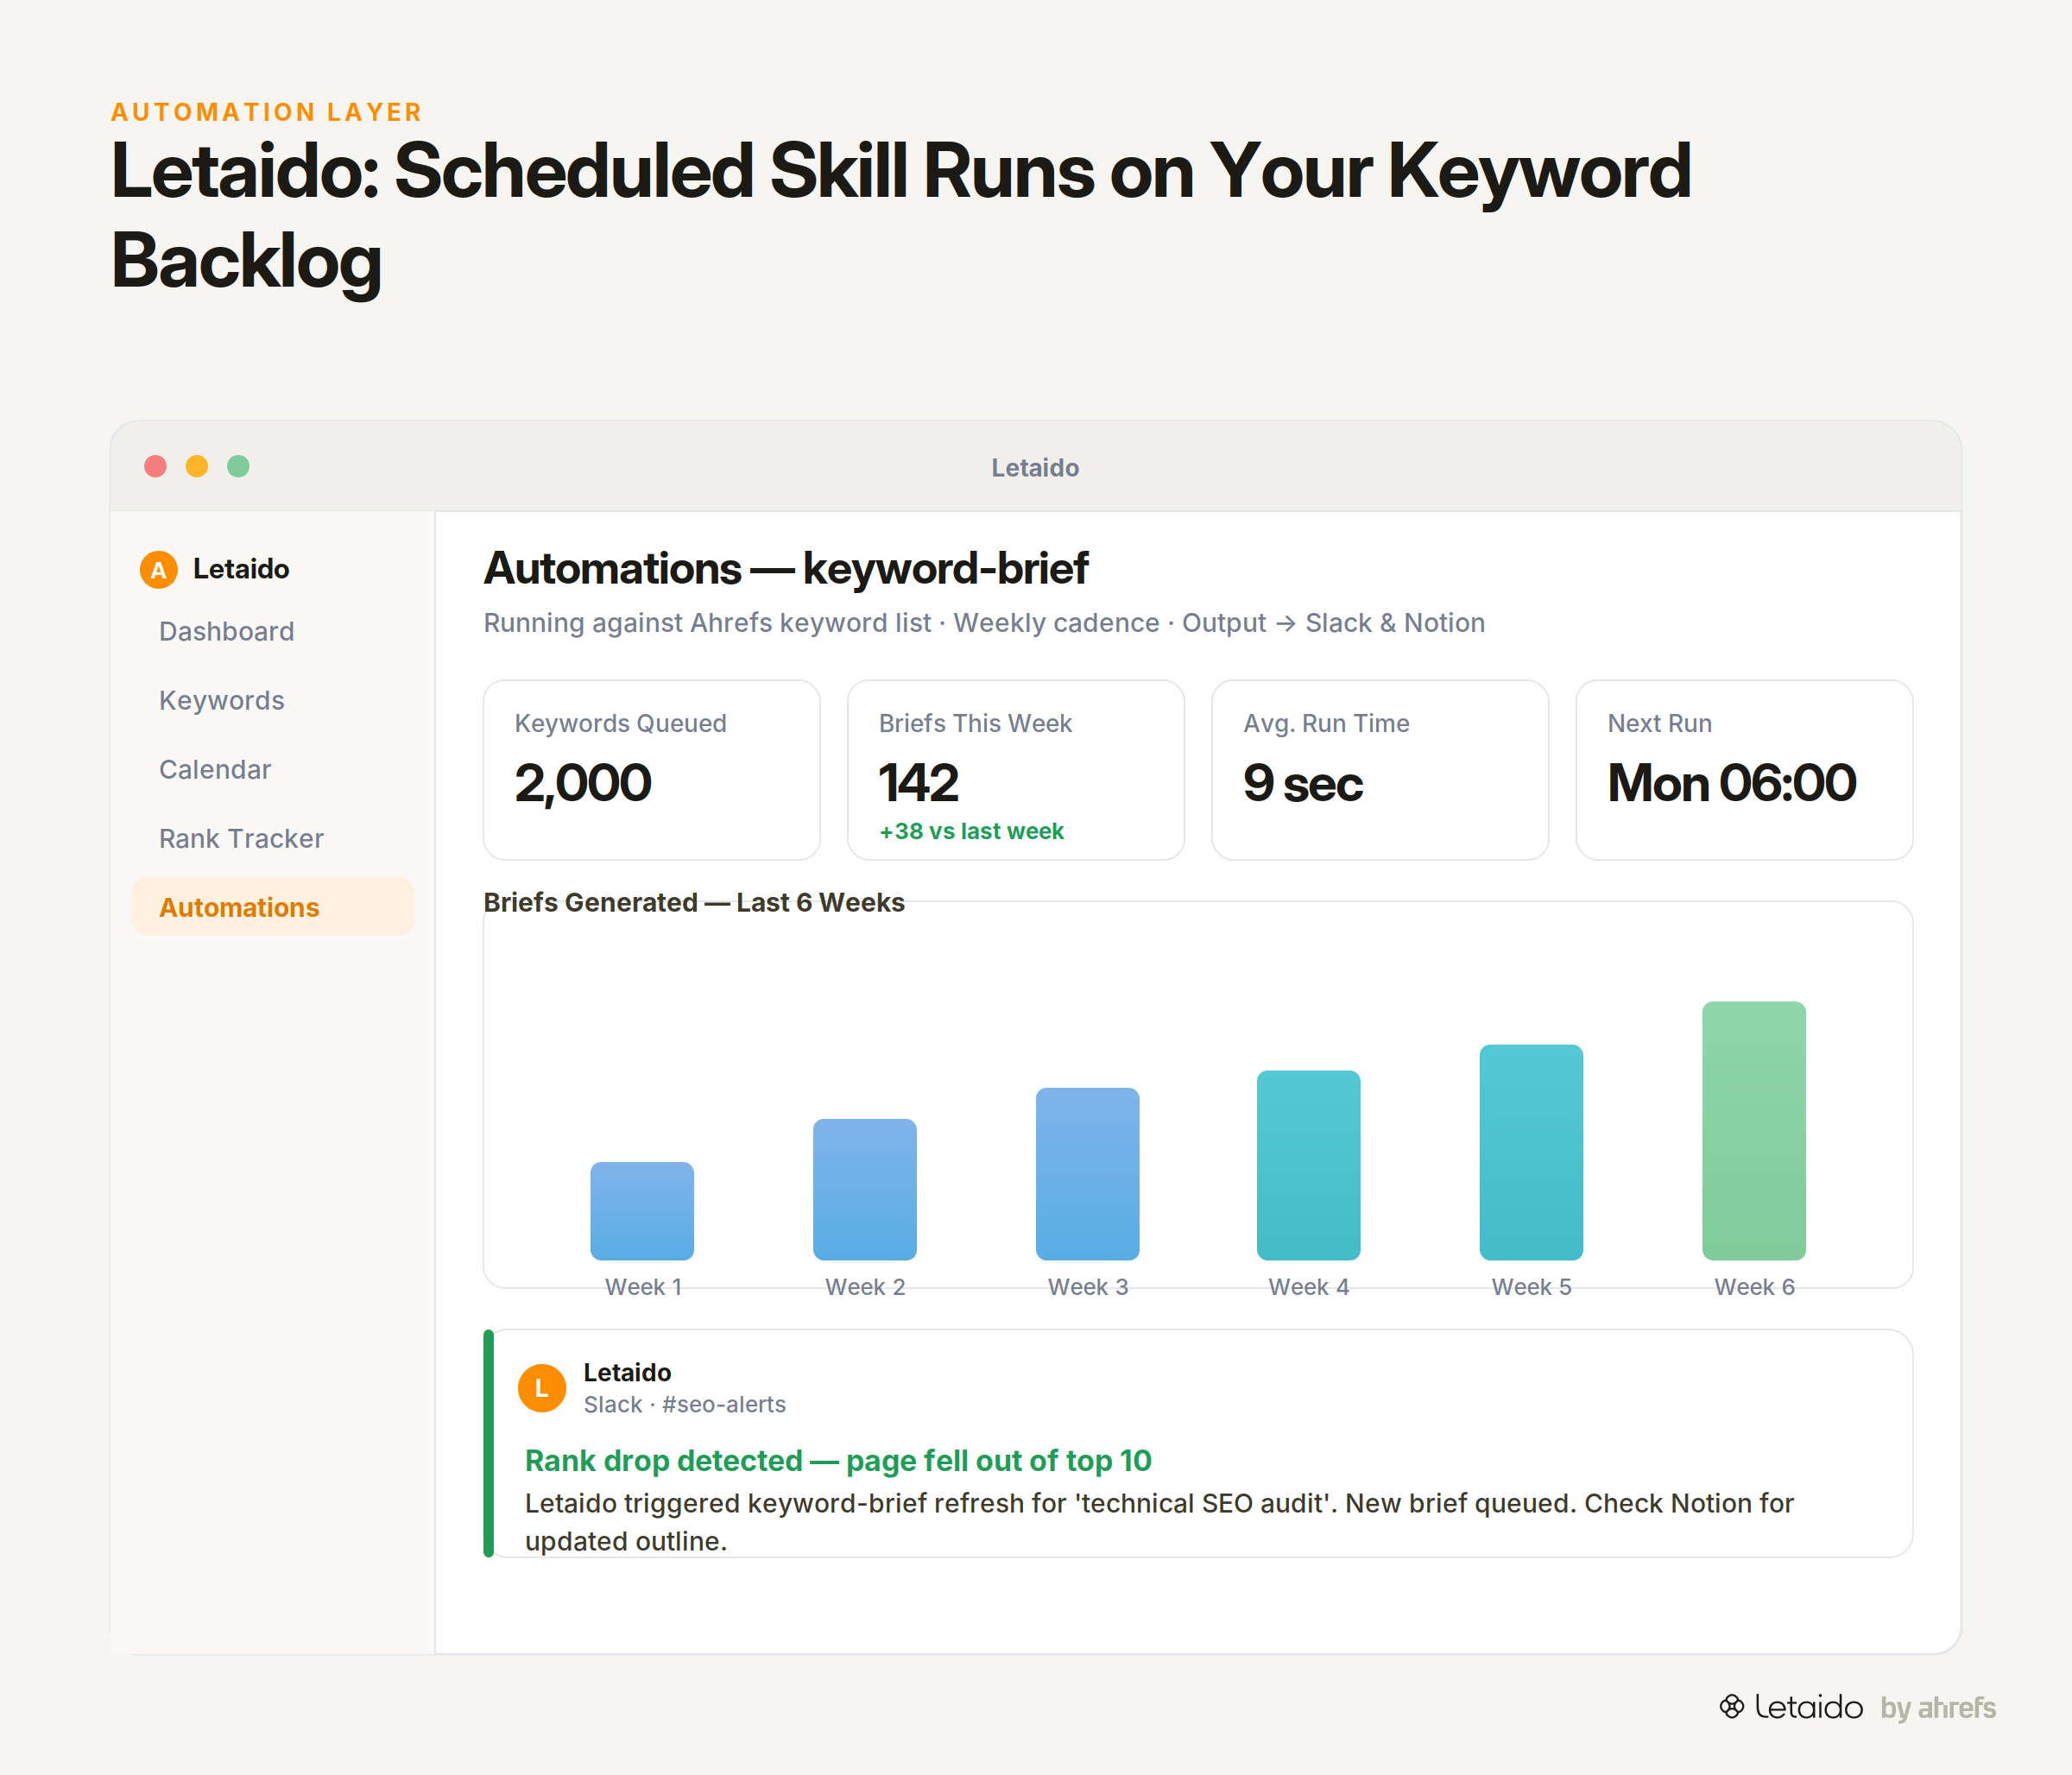This screenshot has height=1775, width=2072.
Task: Click the '142' briefs count value
Action: pyautogui.click(x=919, y=782)
